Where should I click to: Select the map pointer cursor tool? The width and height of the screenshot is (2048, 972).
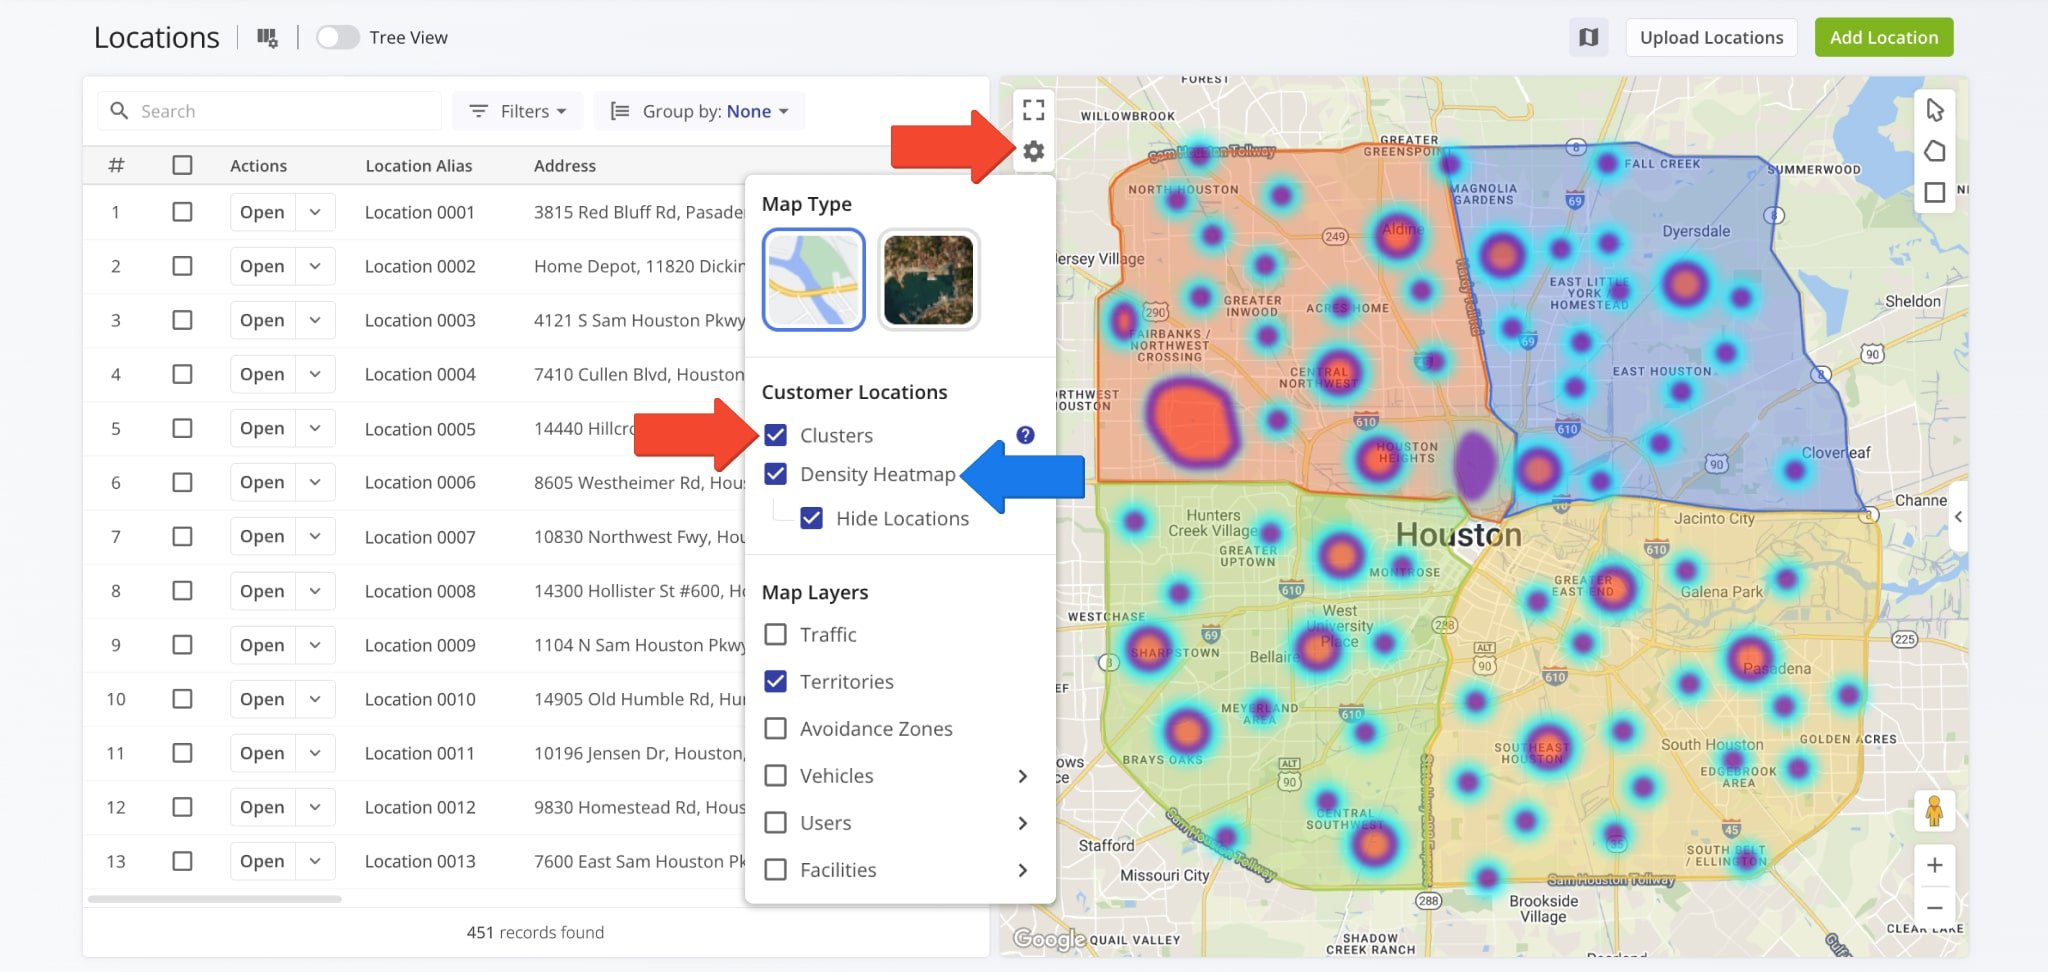coord(1934,109)
